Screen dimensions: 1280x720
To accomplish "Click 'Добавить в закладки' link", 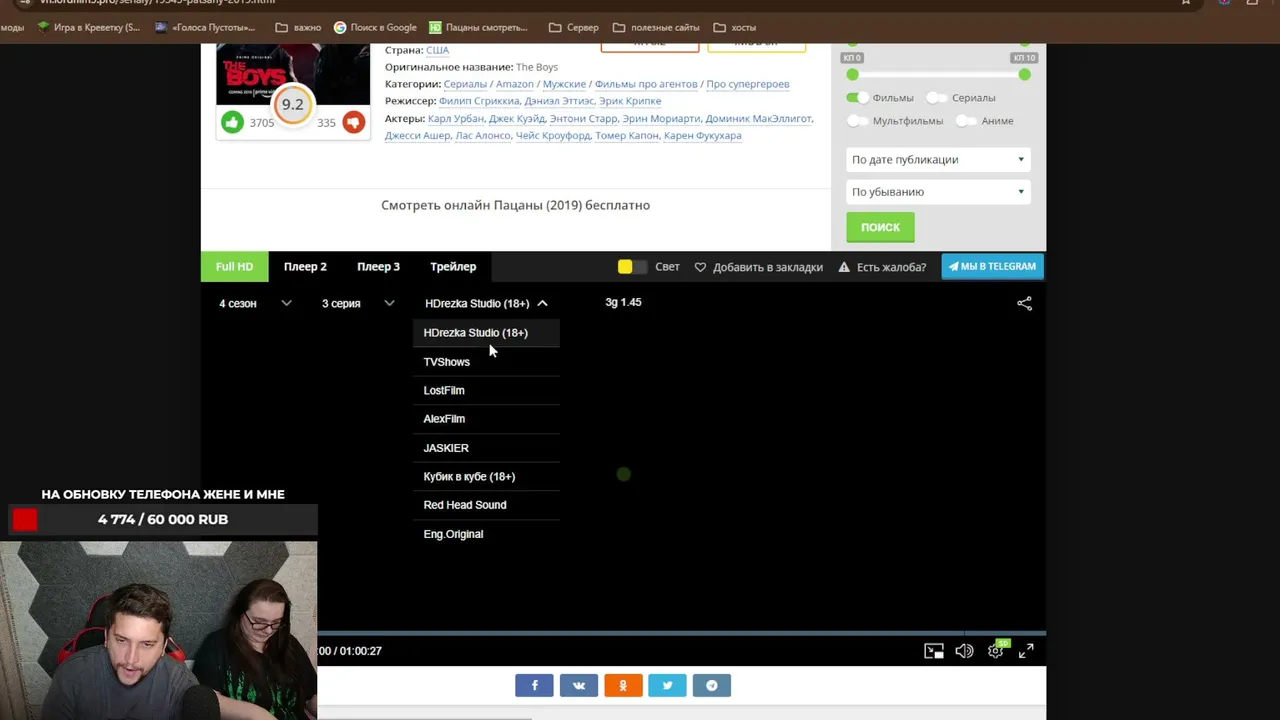I will tap(768, 267).
